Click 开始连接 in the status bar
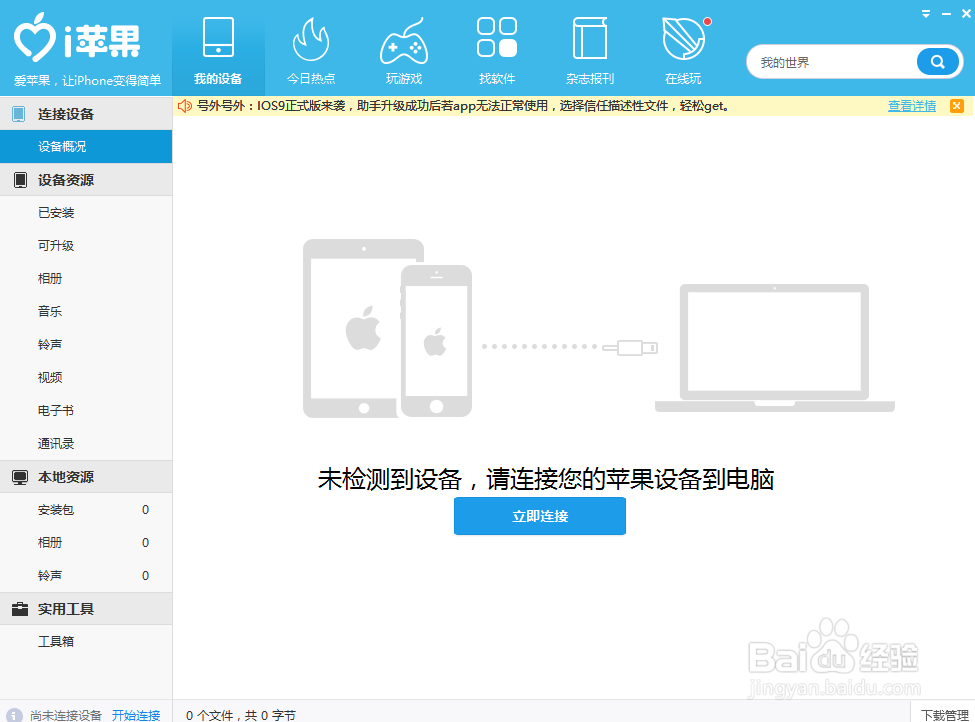This screenshot has height=722, width=975. (136, 713)
